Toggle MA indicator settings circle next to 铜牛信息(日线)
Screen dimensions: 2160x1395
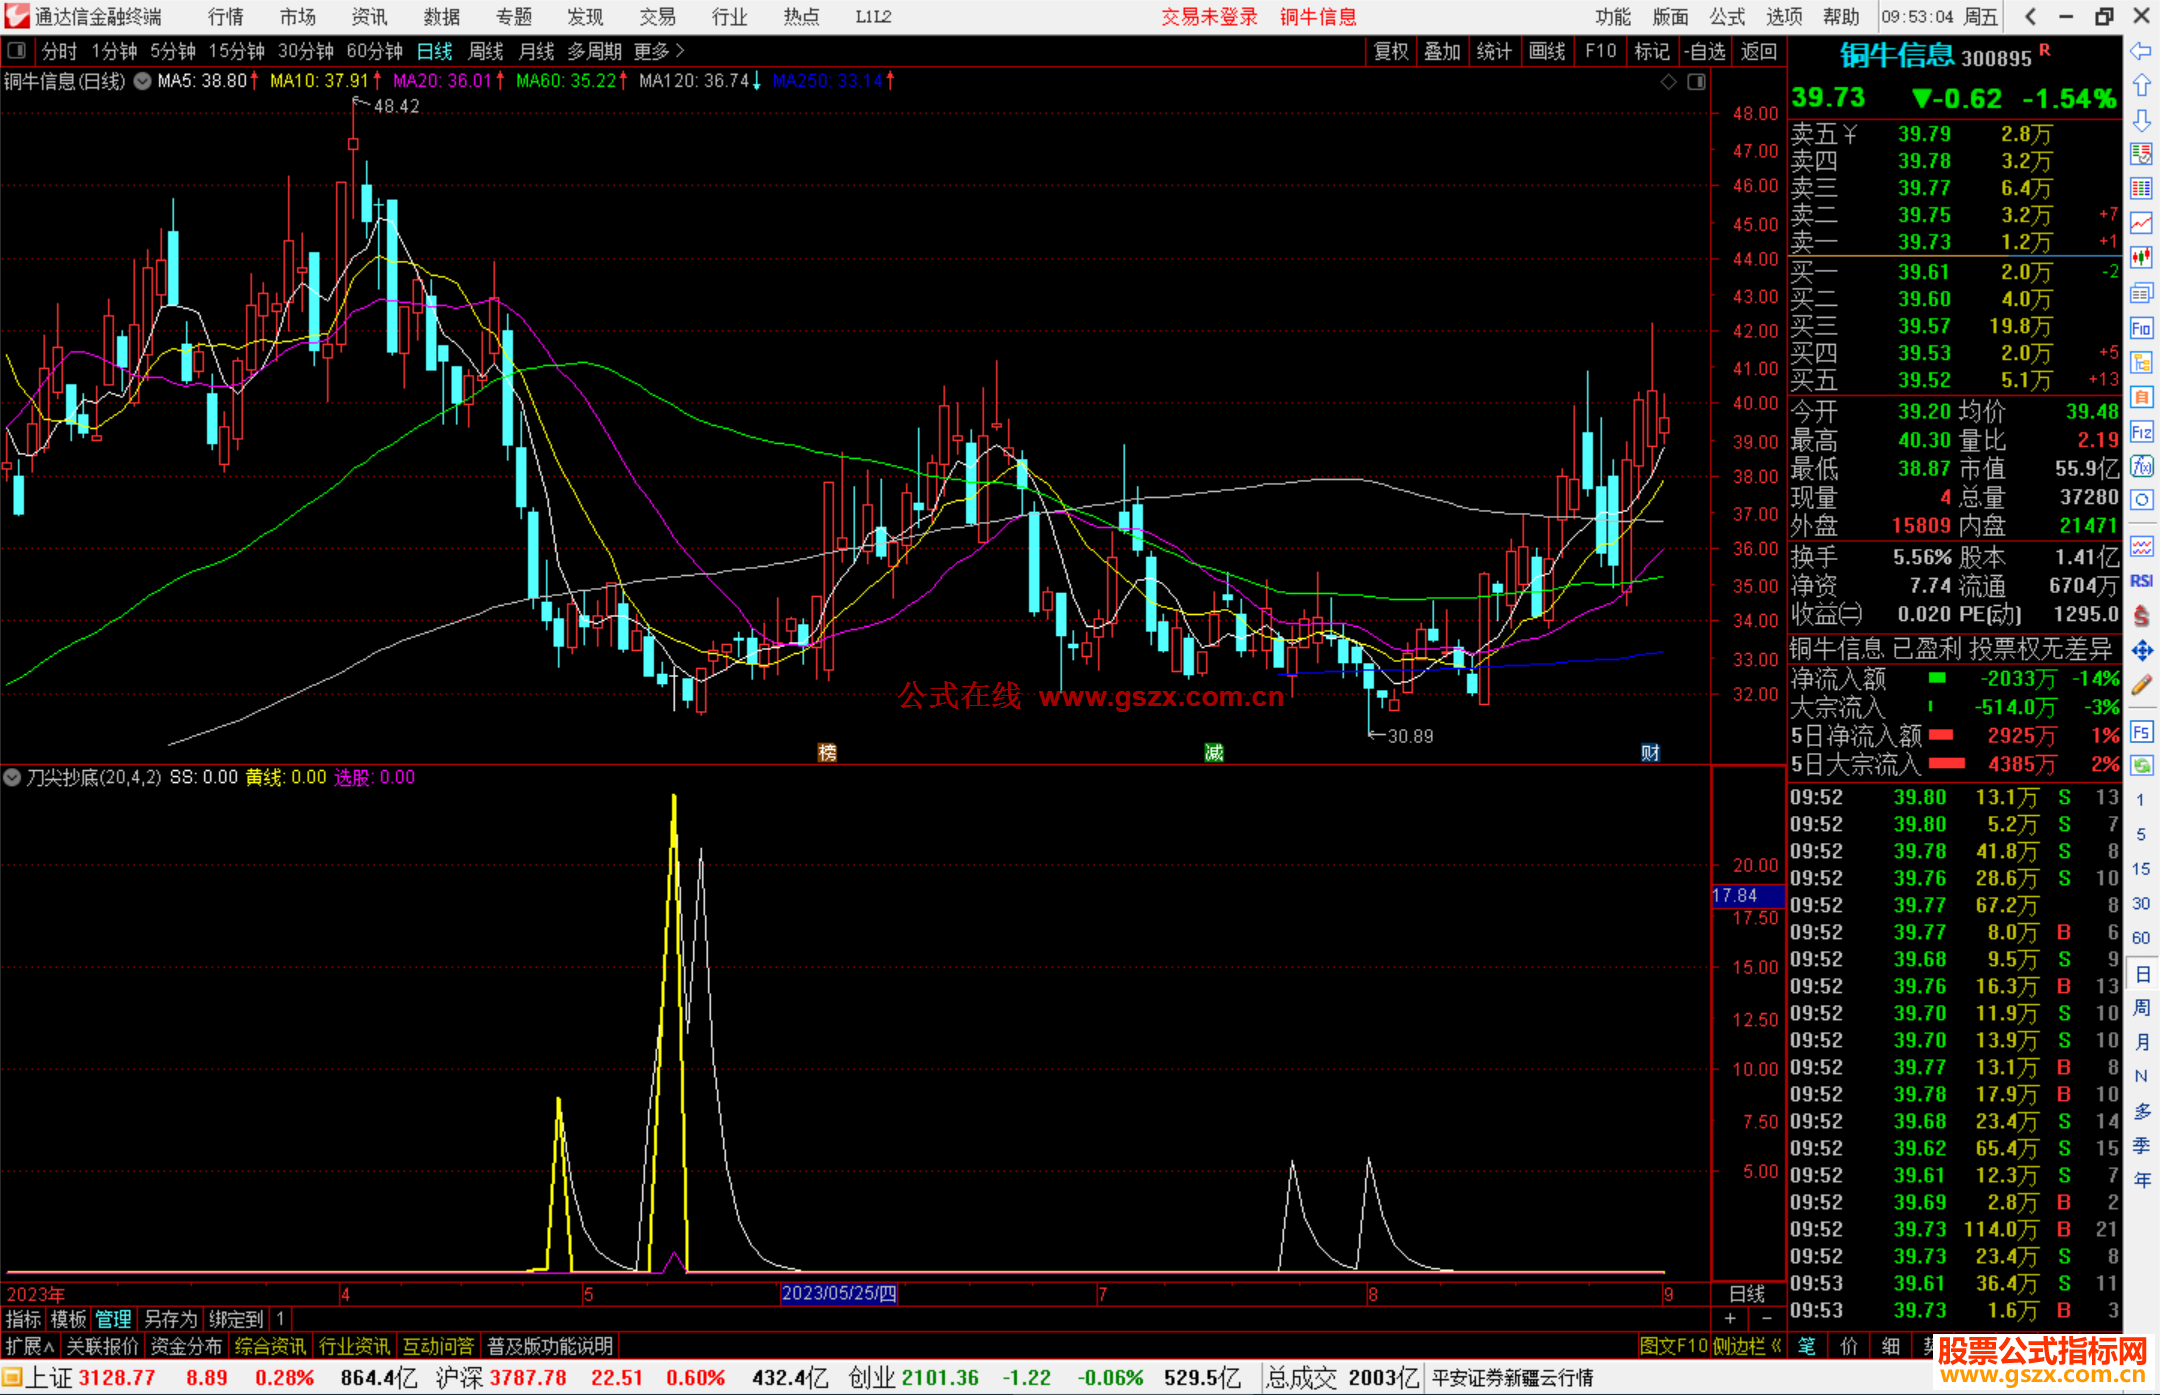(x=143, y=81)
